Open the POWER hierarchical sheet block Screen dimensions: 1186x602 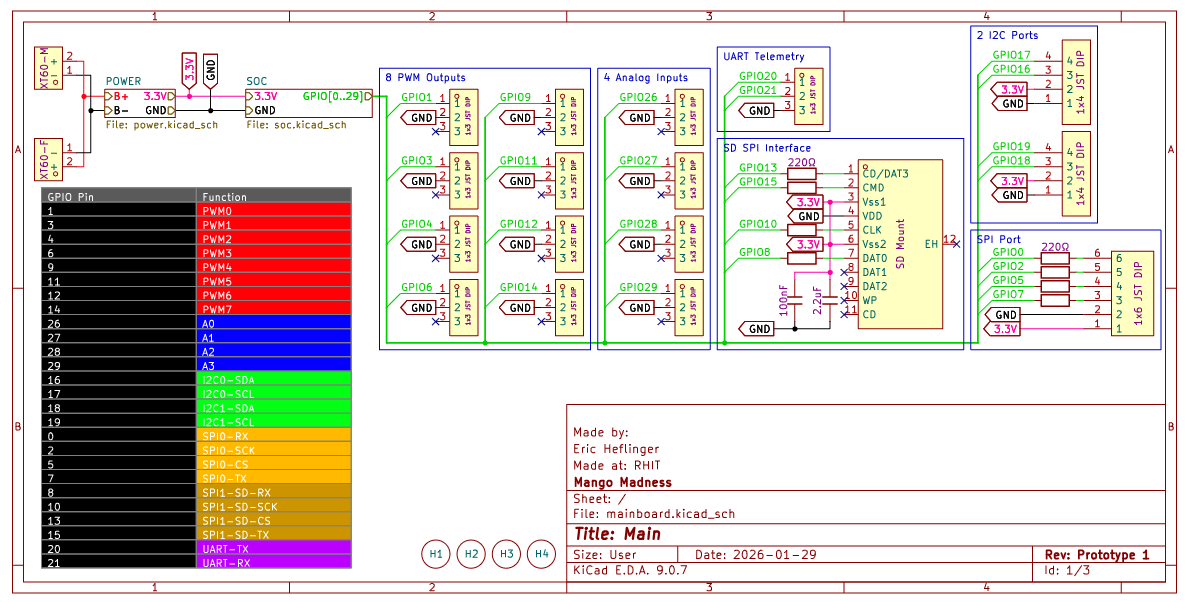click(140, 104)
